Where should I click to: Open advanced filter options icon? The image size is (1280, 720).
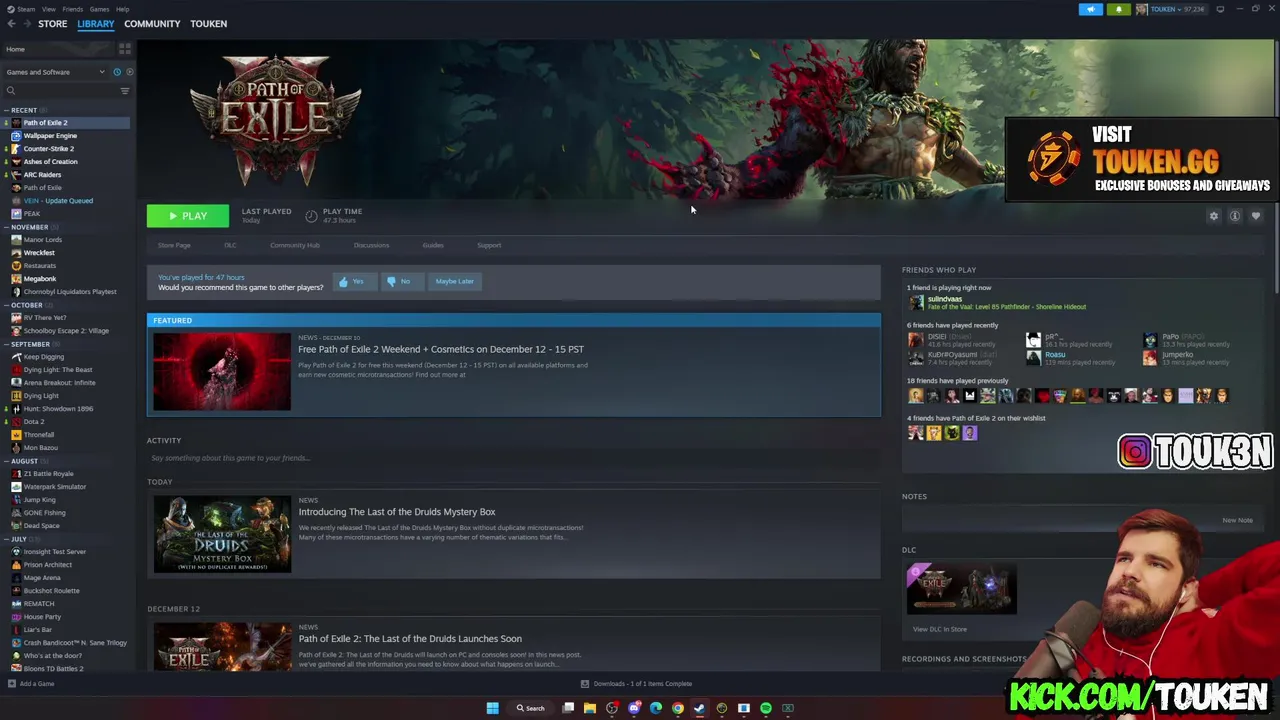click(x=125, y=91)
